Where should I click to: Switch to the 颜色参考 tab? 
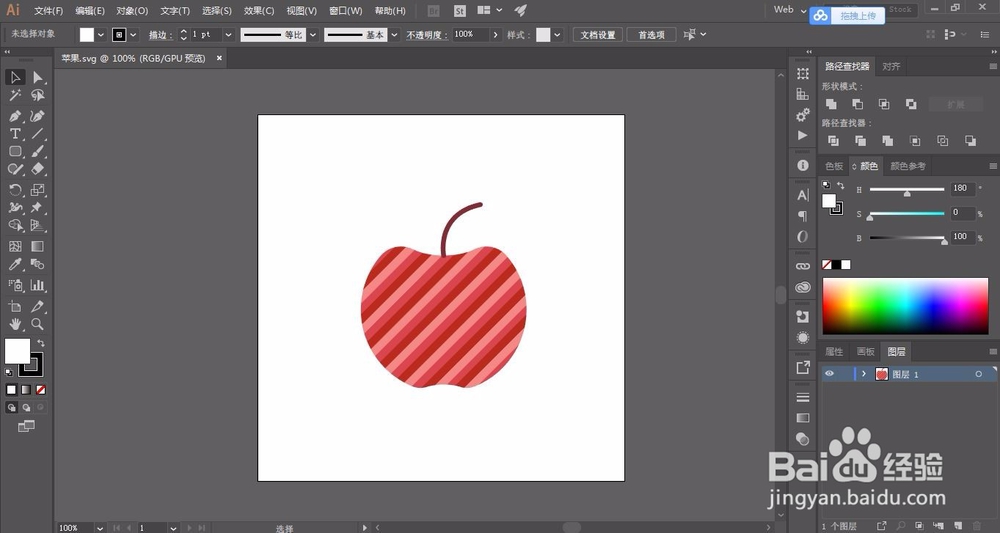(x=908, y=166)
